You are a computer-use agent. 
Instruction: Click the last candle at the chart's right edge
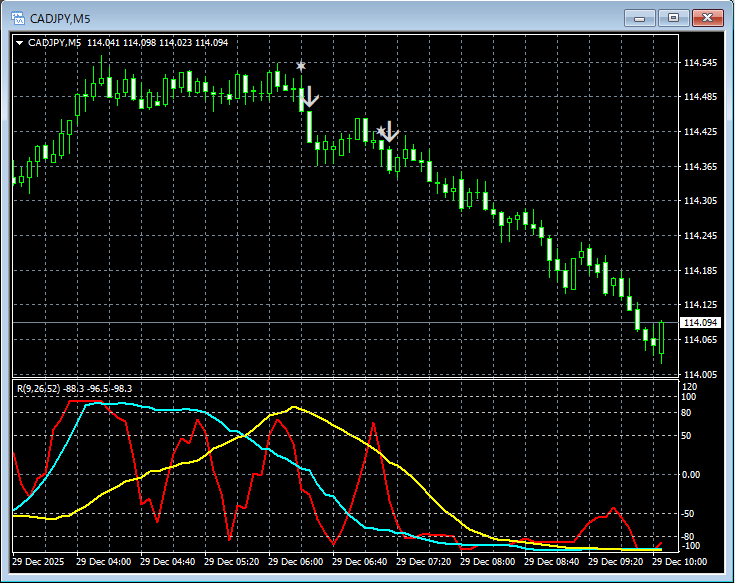point(661,338)
